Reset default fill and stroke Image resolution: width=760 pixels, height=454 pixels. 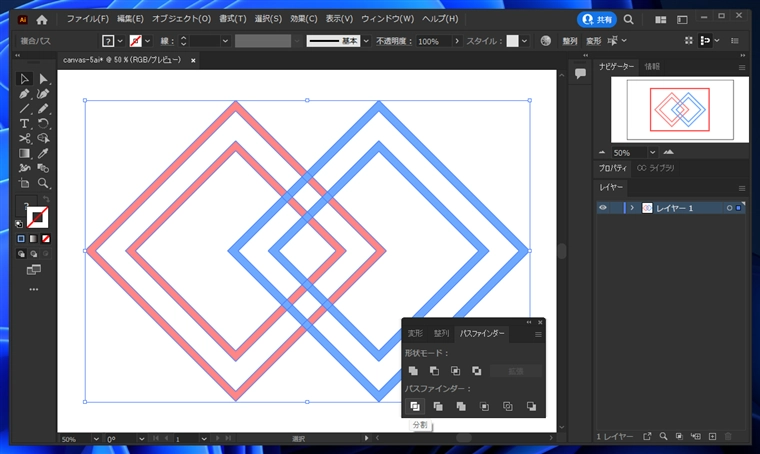point(19,224)
